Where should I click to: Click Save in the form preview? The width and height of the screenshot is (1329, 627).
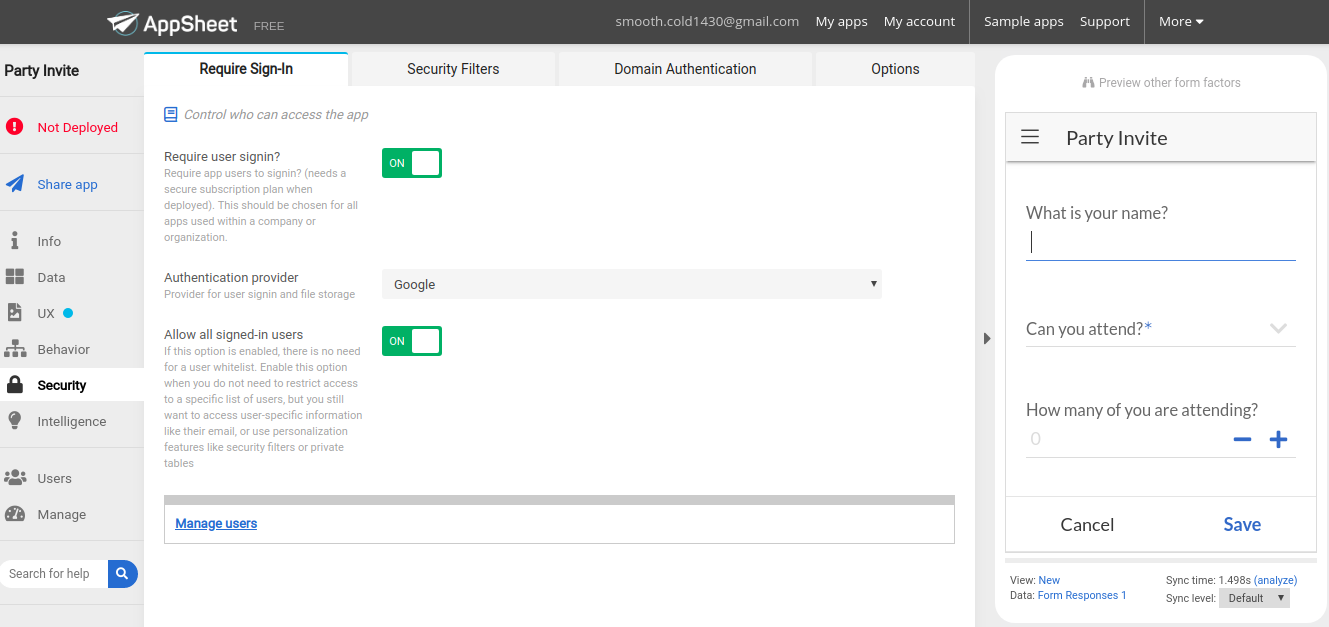1242,524
